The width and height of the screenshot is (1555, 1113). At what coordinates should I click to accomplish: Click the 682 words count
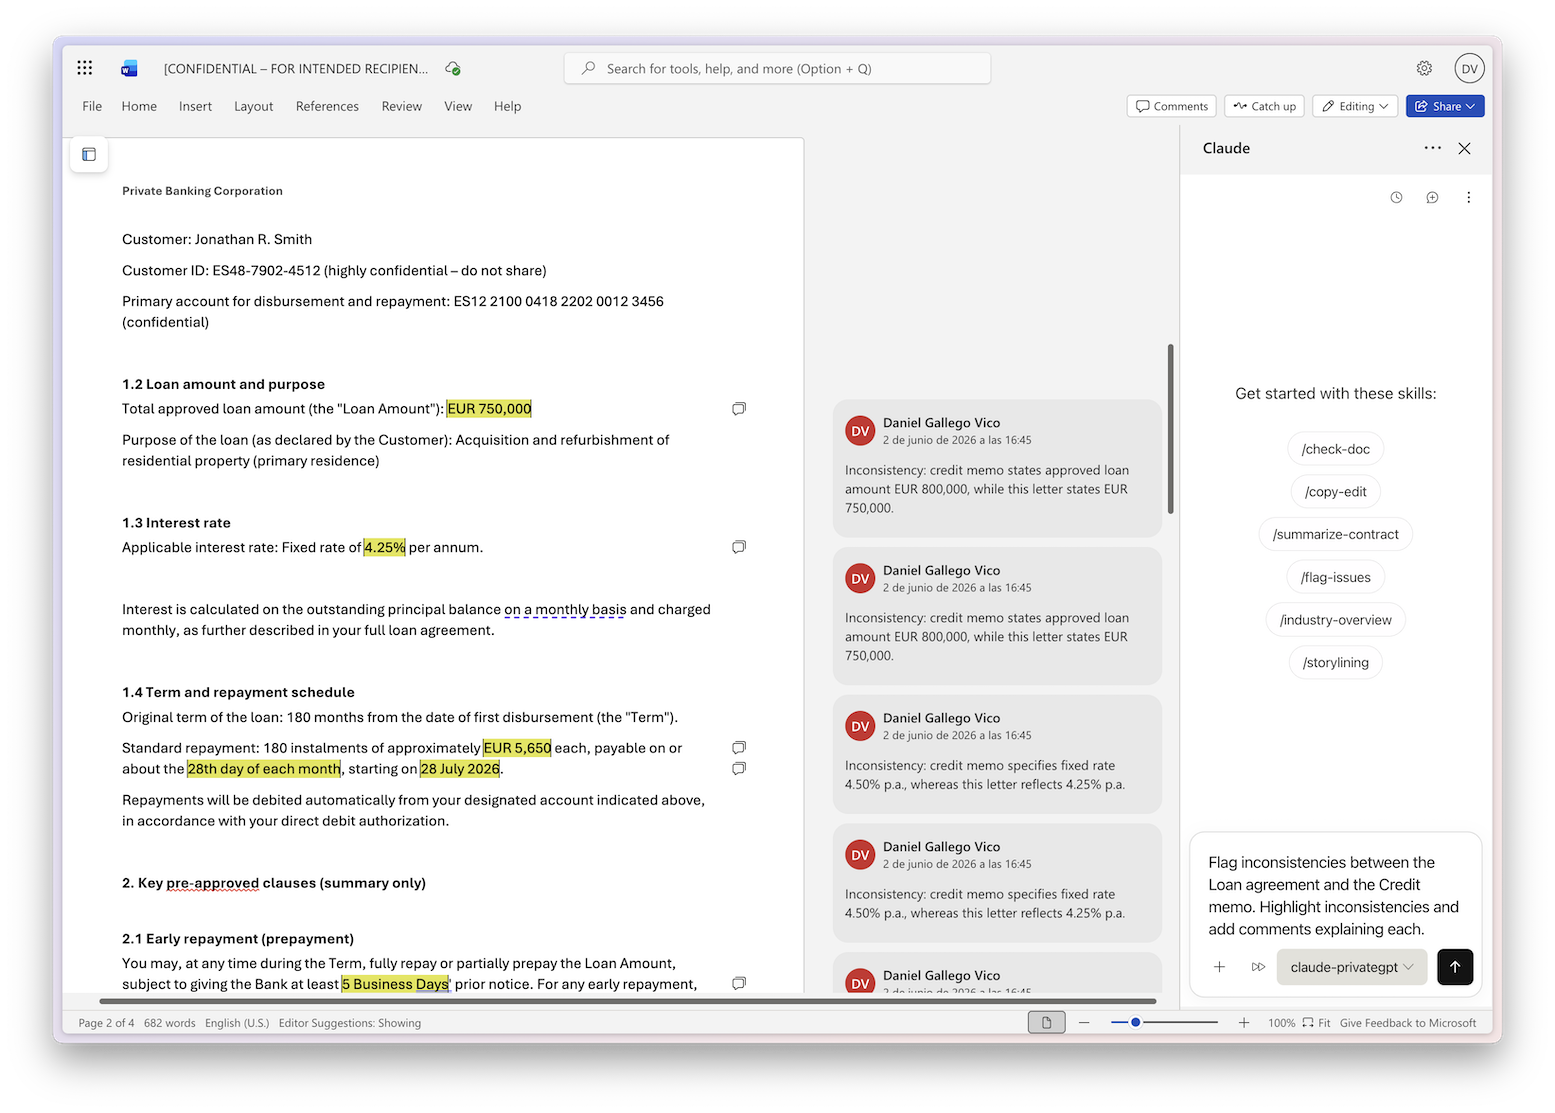point(170,1022)
